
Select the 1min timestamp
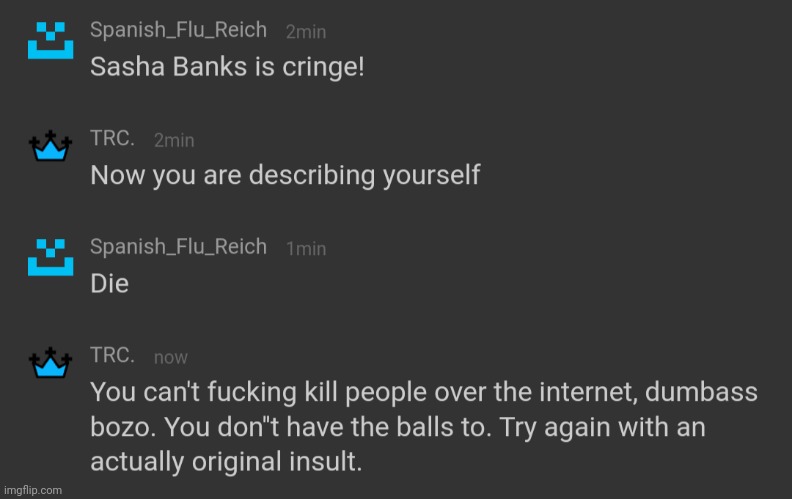click(305, 249)
